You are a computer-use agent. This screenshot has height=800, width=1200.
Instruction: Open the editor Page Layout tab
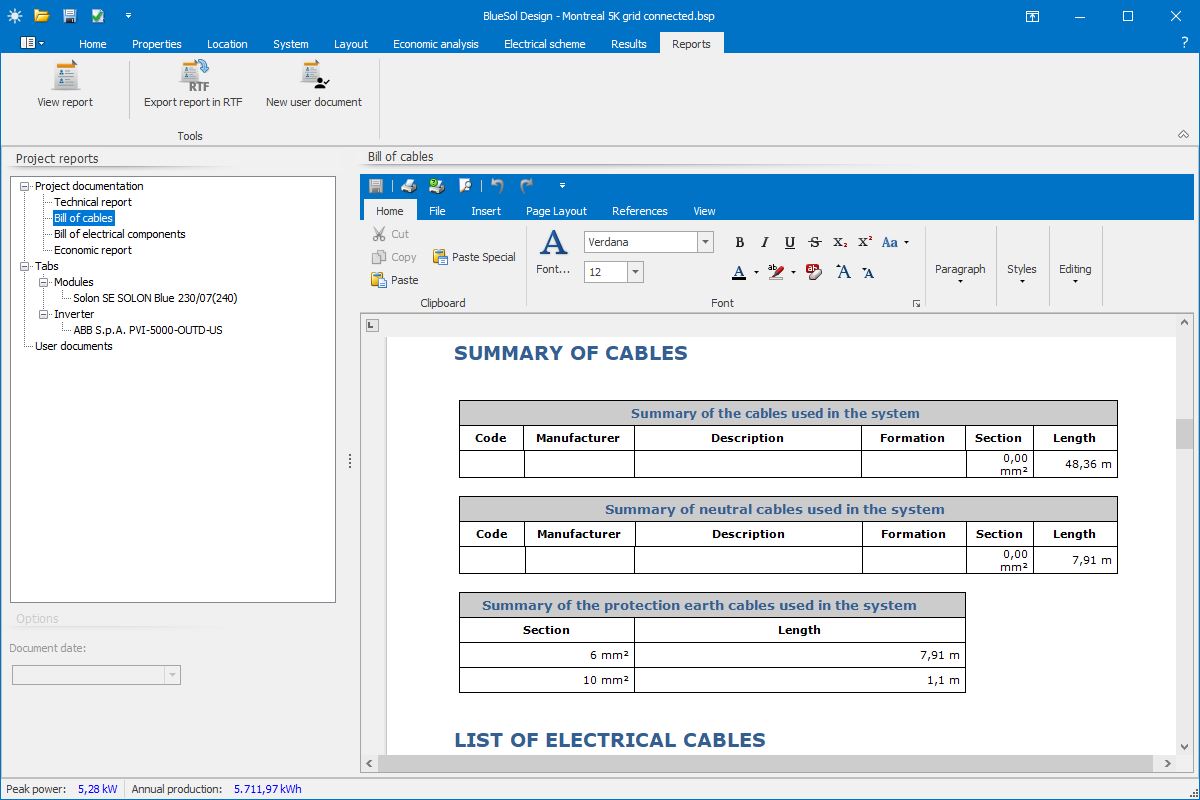tap(556, 211)
